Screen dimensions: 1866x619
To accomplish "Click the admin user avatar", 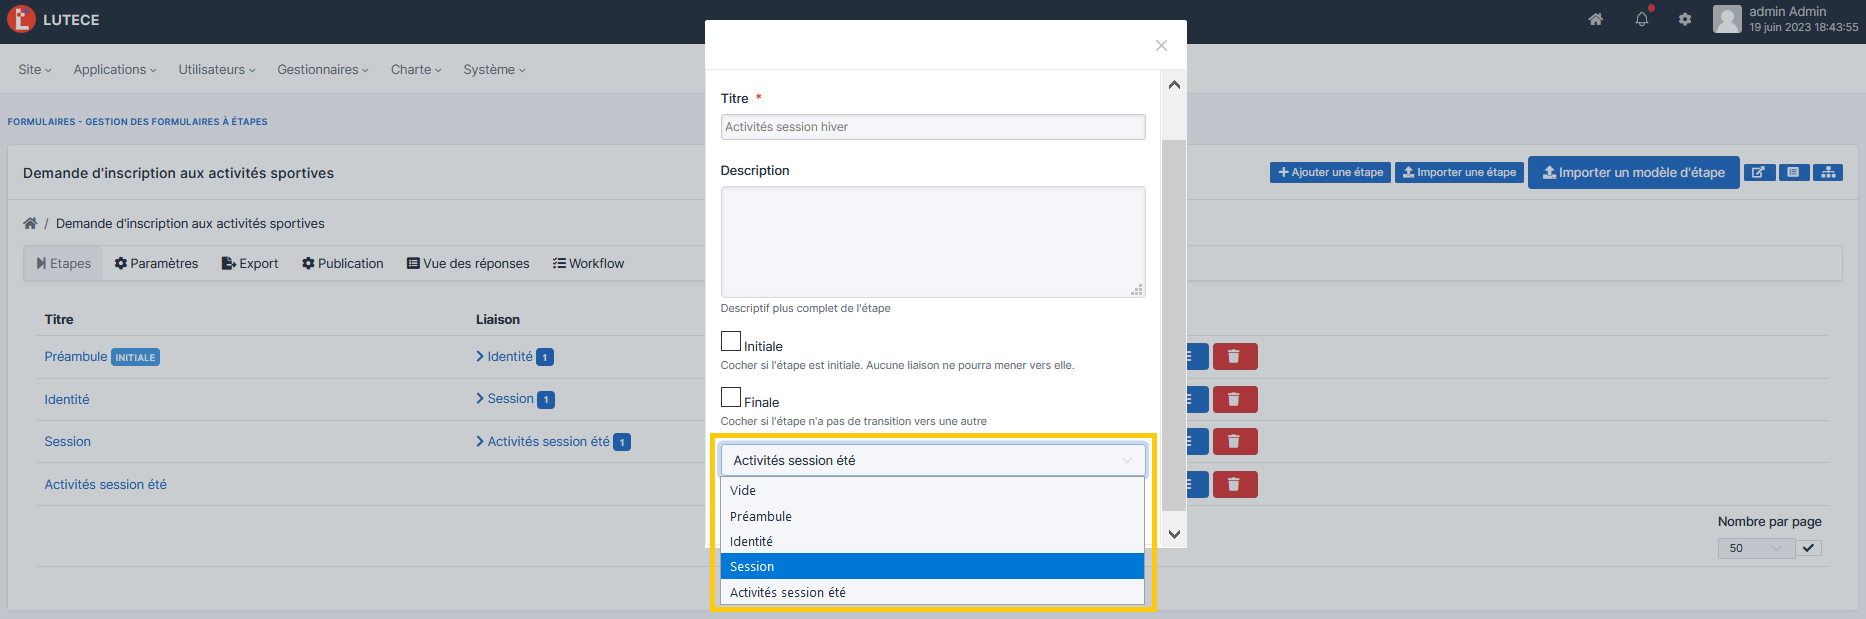I will [1727, 19].
